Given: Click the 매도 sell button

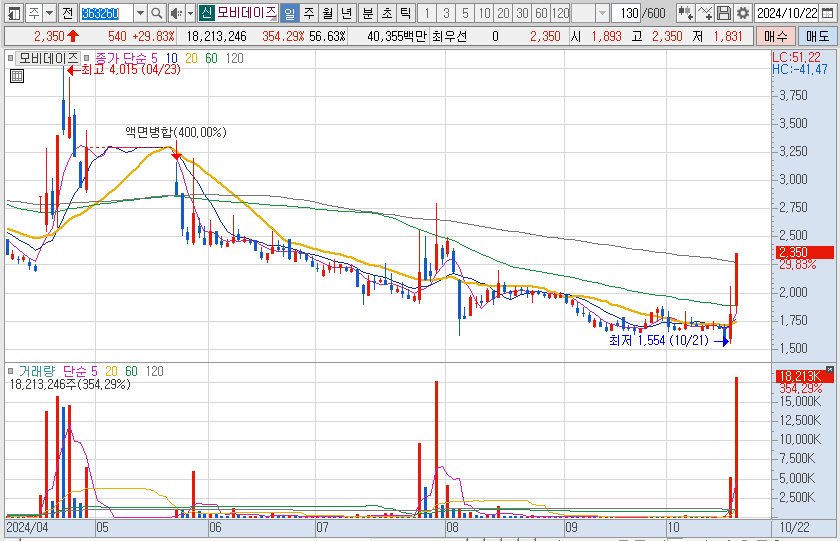Looking at the screenshot, I should 817,36.
